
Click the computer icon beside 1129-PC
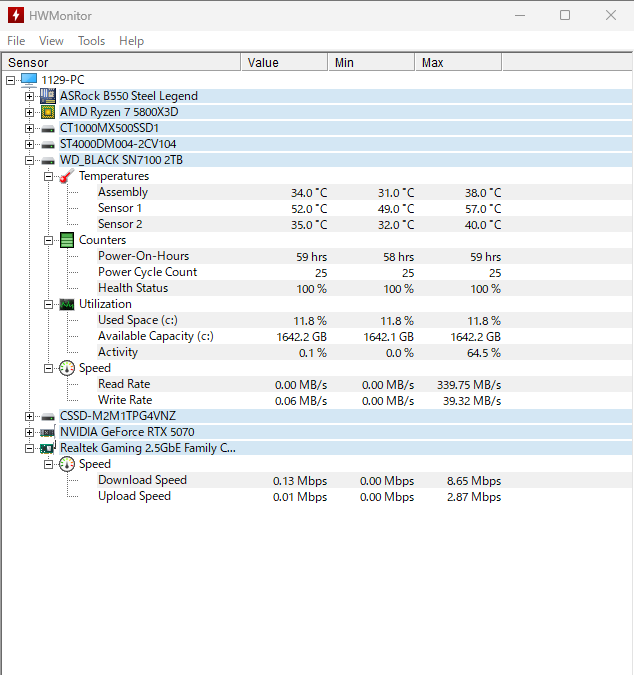point(28,79)
